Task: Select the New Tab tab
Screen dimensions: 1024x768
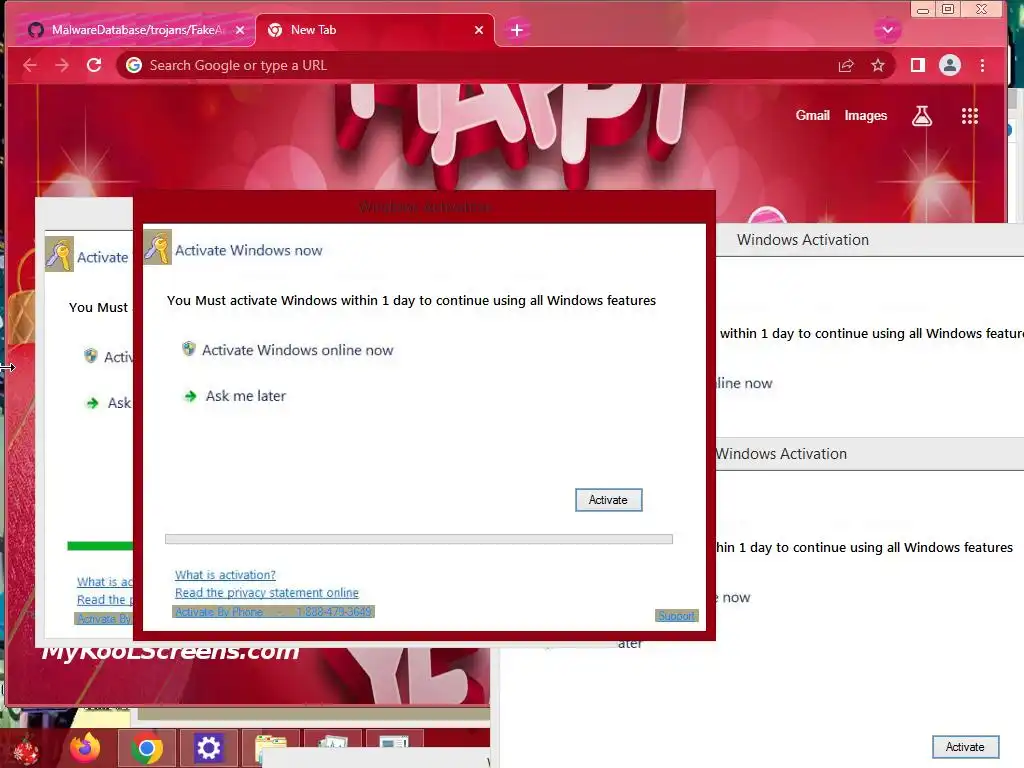Action: click(375, 30)
